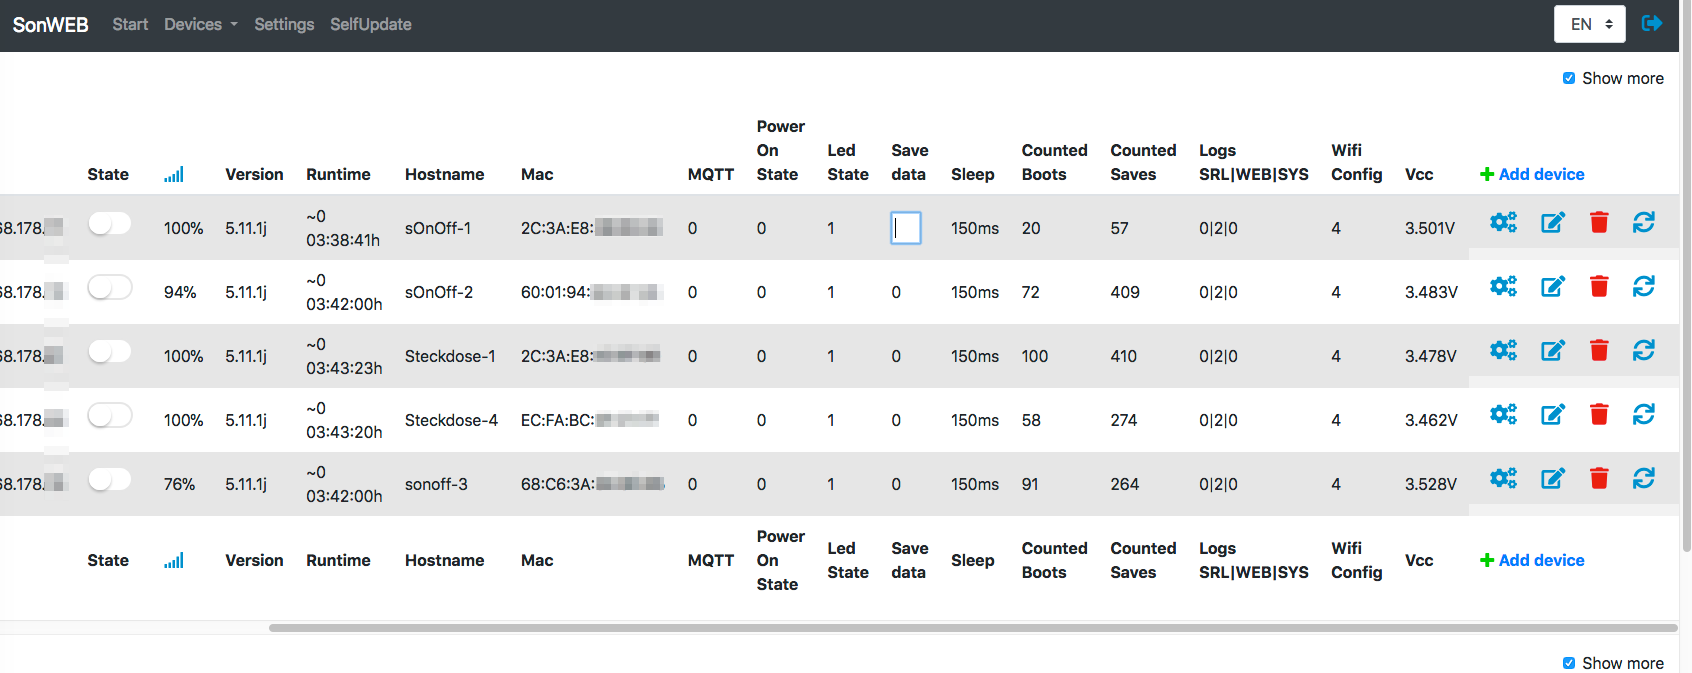Click the signal value 94%
Image resolution: width=1692 pixels, height=673 pixels.
[x=180, y=292]
